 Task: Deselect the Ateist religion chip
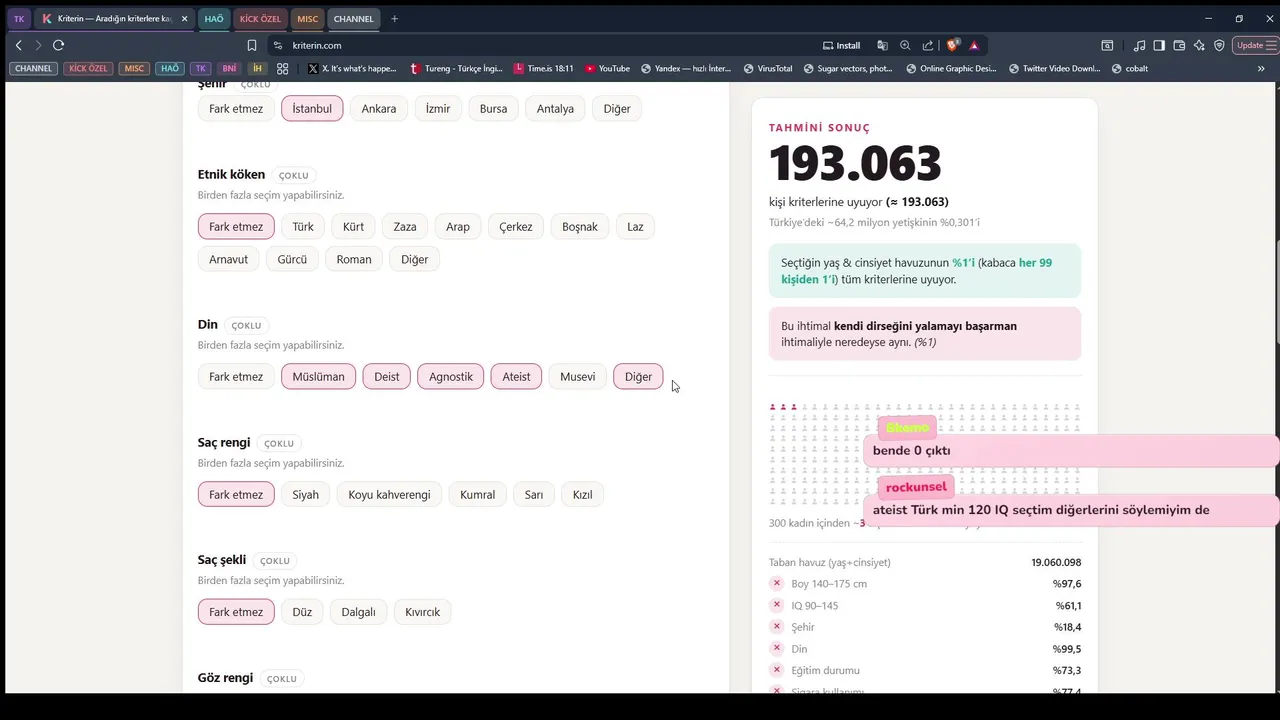click(516, 376)
